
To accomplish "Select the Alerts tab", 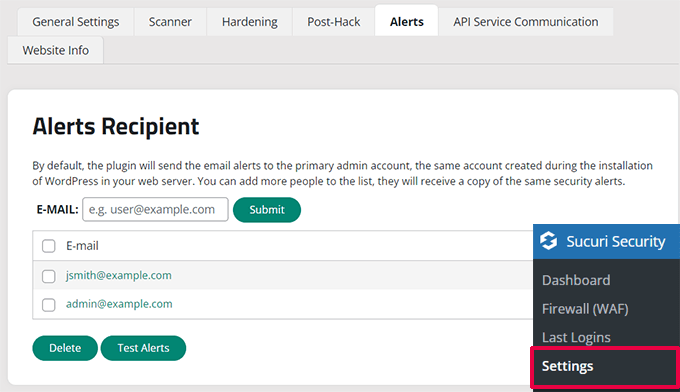I will click(406, 21).
